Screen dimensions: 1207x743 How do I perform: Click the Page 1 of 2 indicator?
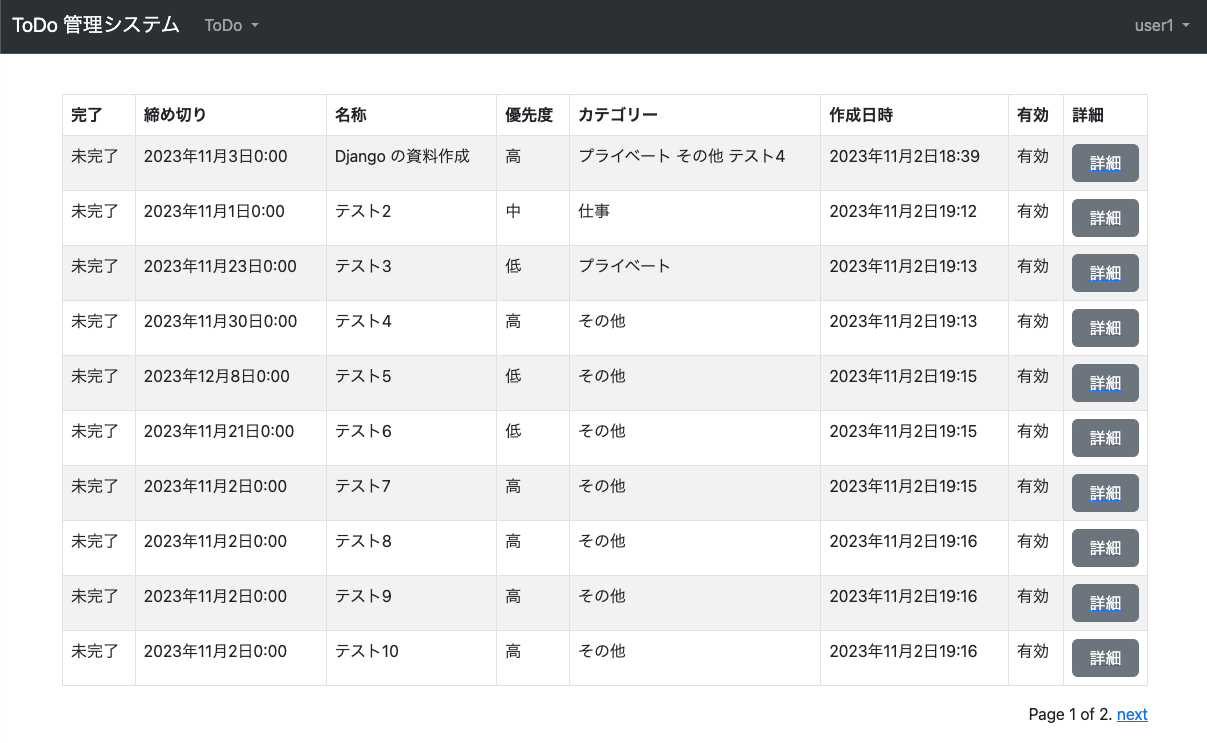tap(1070, 714)
